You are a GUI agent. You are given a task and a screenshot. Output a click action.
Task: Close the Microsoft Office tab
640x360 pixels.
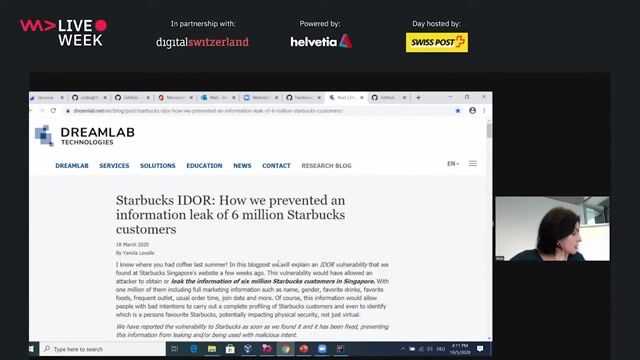click(x=191, y=98)
